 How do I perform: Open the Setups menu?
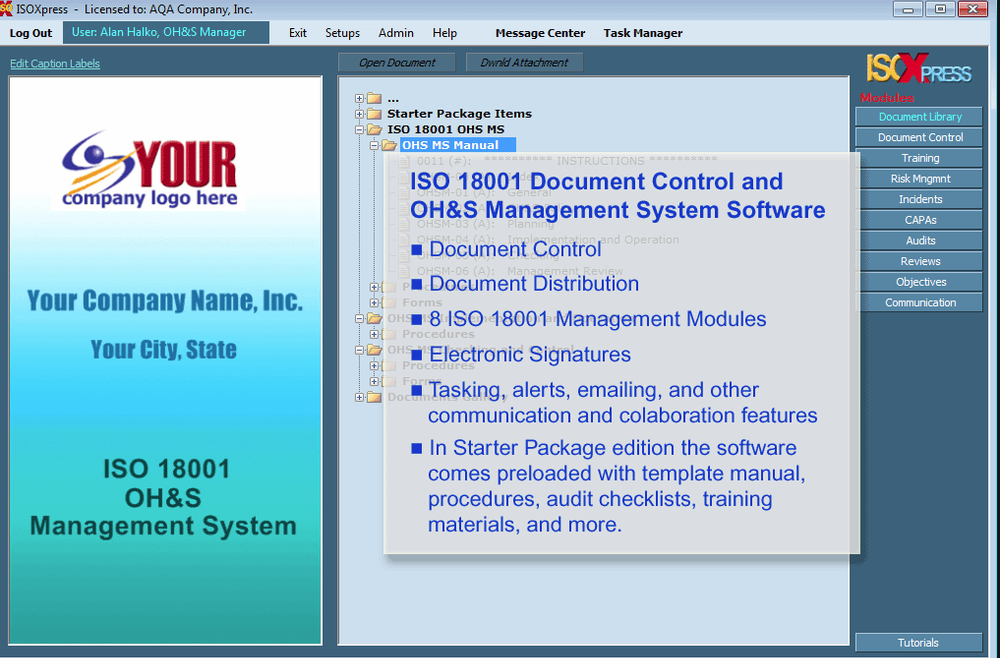(342, 33)
